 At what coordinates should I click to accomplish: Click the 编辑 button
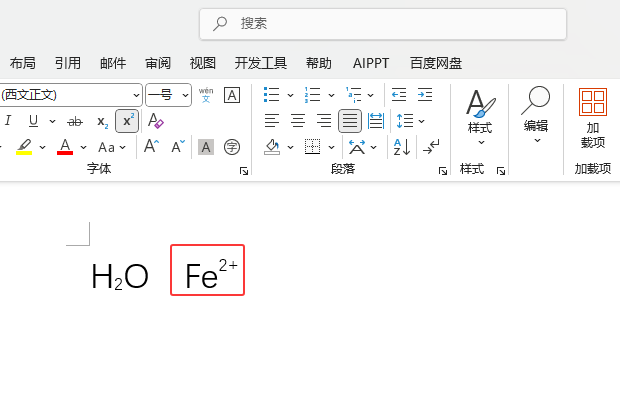tap(536, 113)
